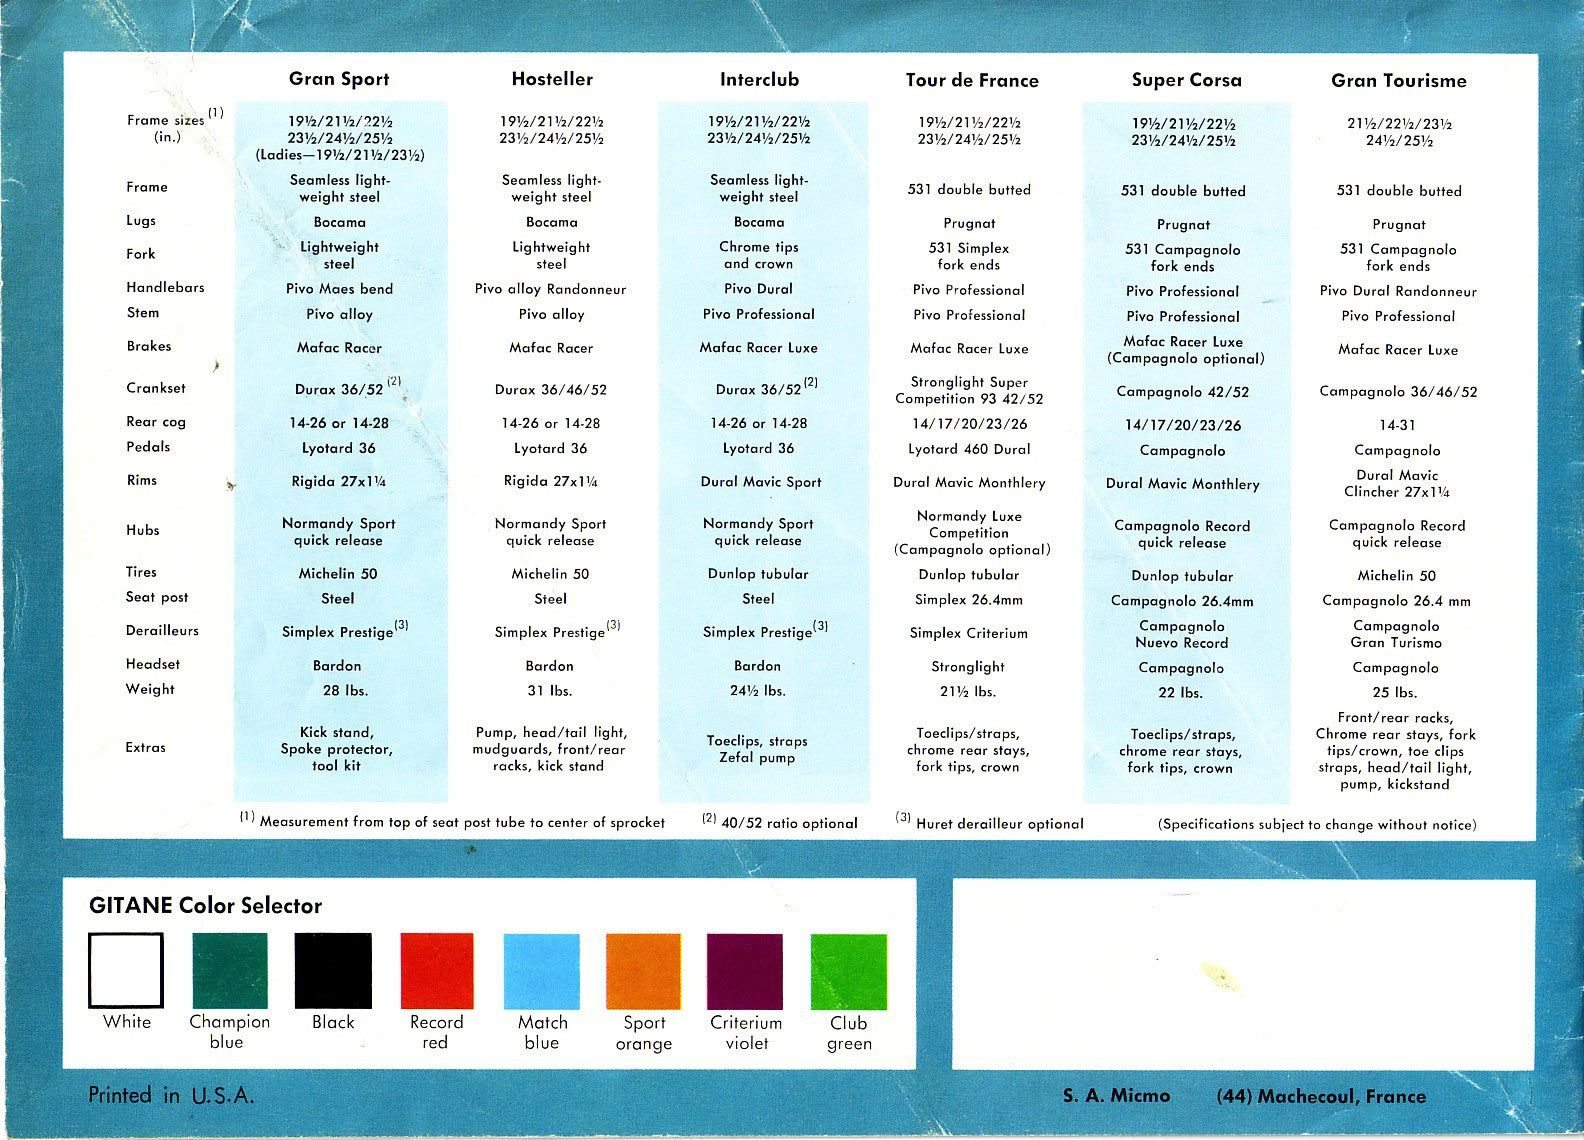Select 'Stronglight Super Competition 93 42/52' cell
This screenshot has height=1140, width=1584.
[x=969, y=390]
